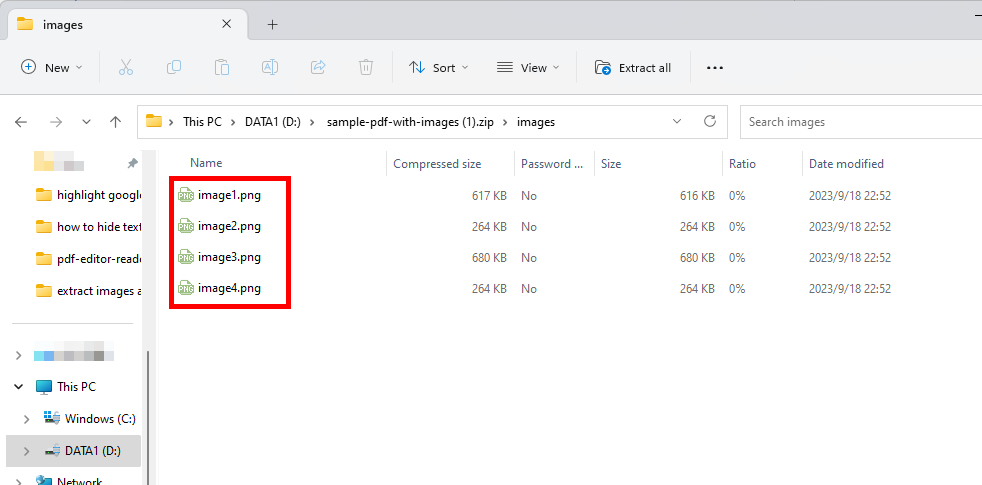Screen dimensions: 982x485
Task: Click the Copy icon in toolbar
Action: [x=174, y=67]
